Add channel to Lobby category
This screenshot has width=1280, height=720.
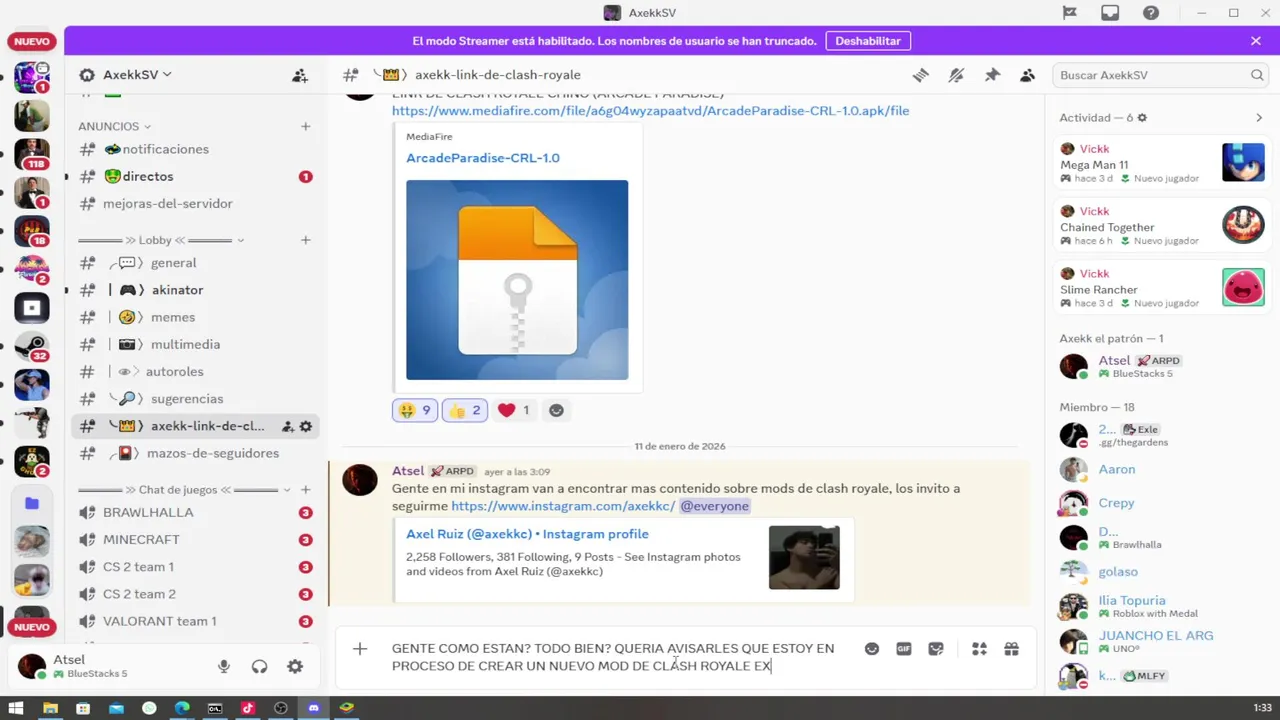point(305,240)
